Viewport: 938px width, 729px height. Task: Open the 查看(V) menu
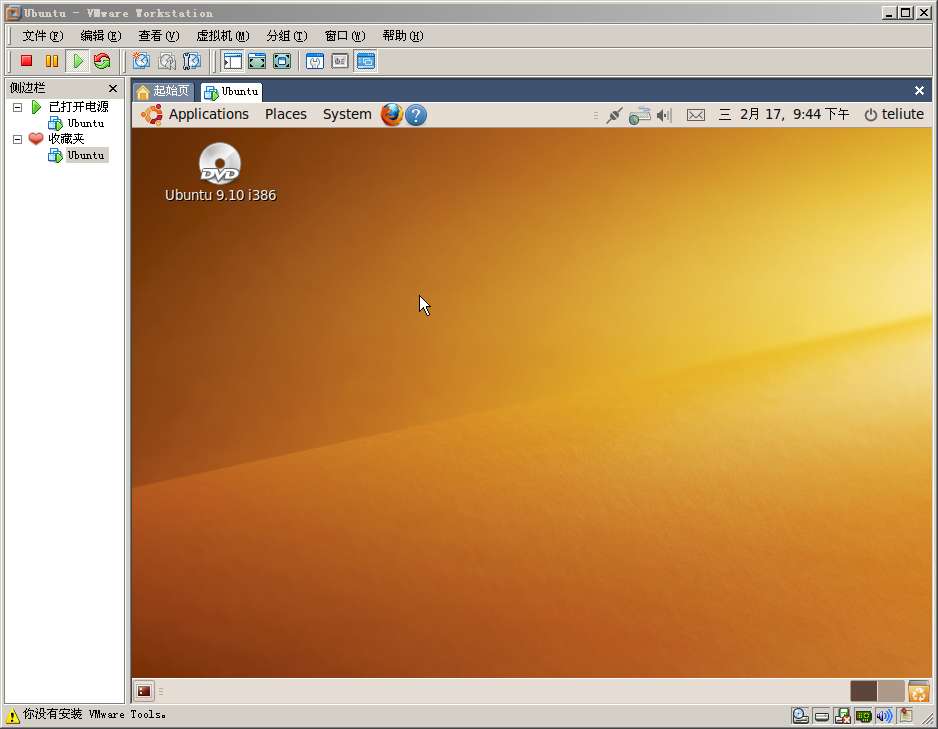point(159,36)
